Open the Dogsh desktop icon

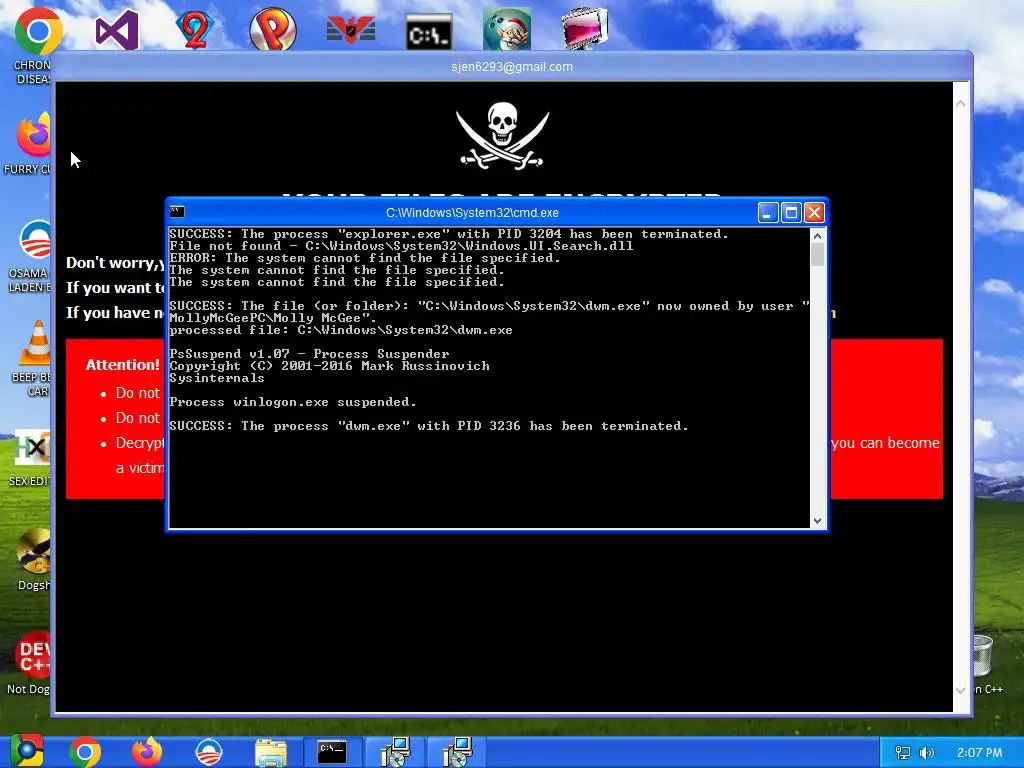tap(33, 551)
